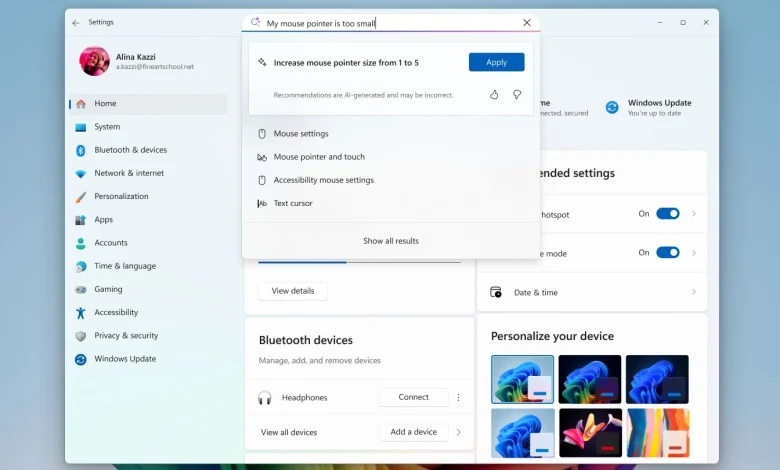Select the colorful abstract theme thumbnail
Viewport: 780px width, 470px height.
click(658, 433)
